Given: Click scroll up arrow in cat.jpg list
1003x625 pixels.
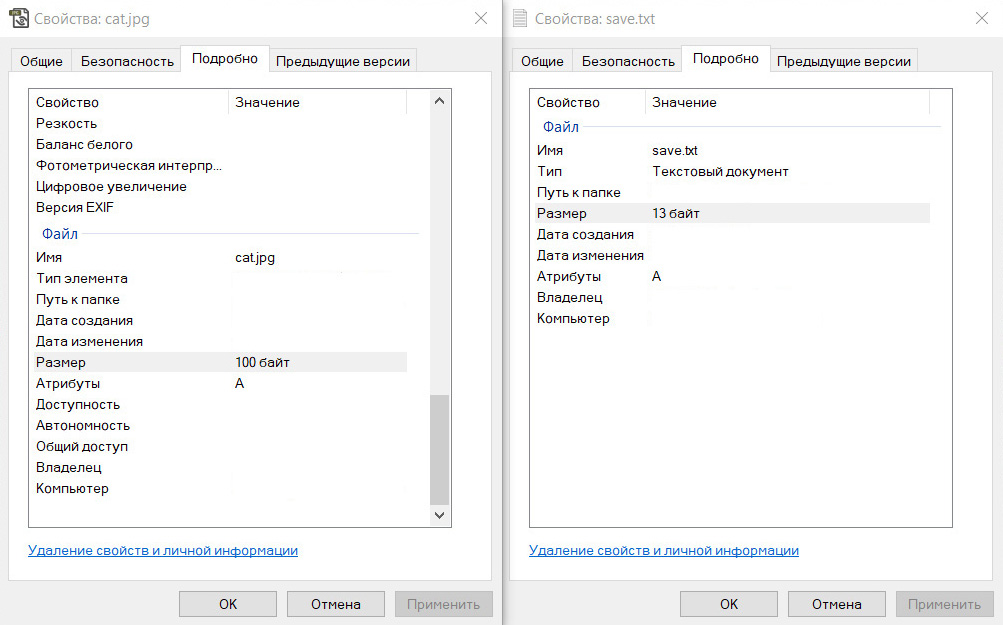Looking at the screenshot, I should pyautogui.click(x=439, y=101).
